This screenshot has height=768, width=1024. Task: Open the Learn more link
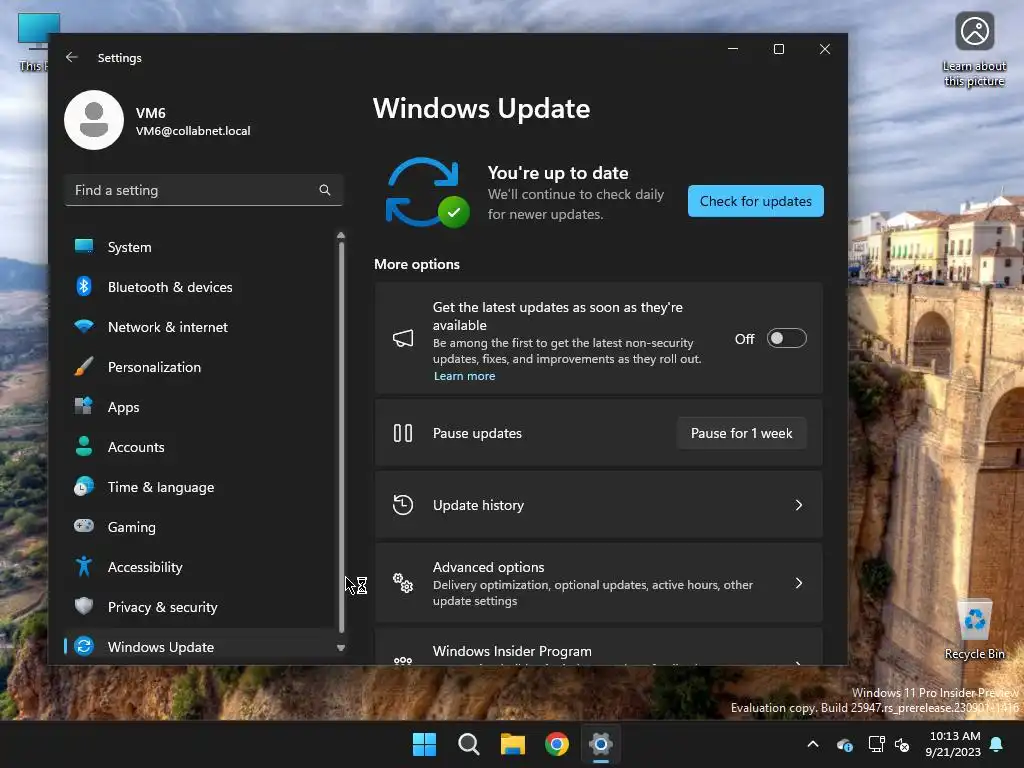(x=464, y=376)
